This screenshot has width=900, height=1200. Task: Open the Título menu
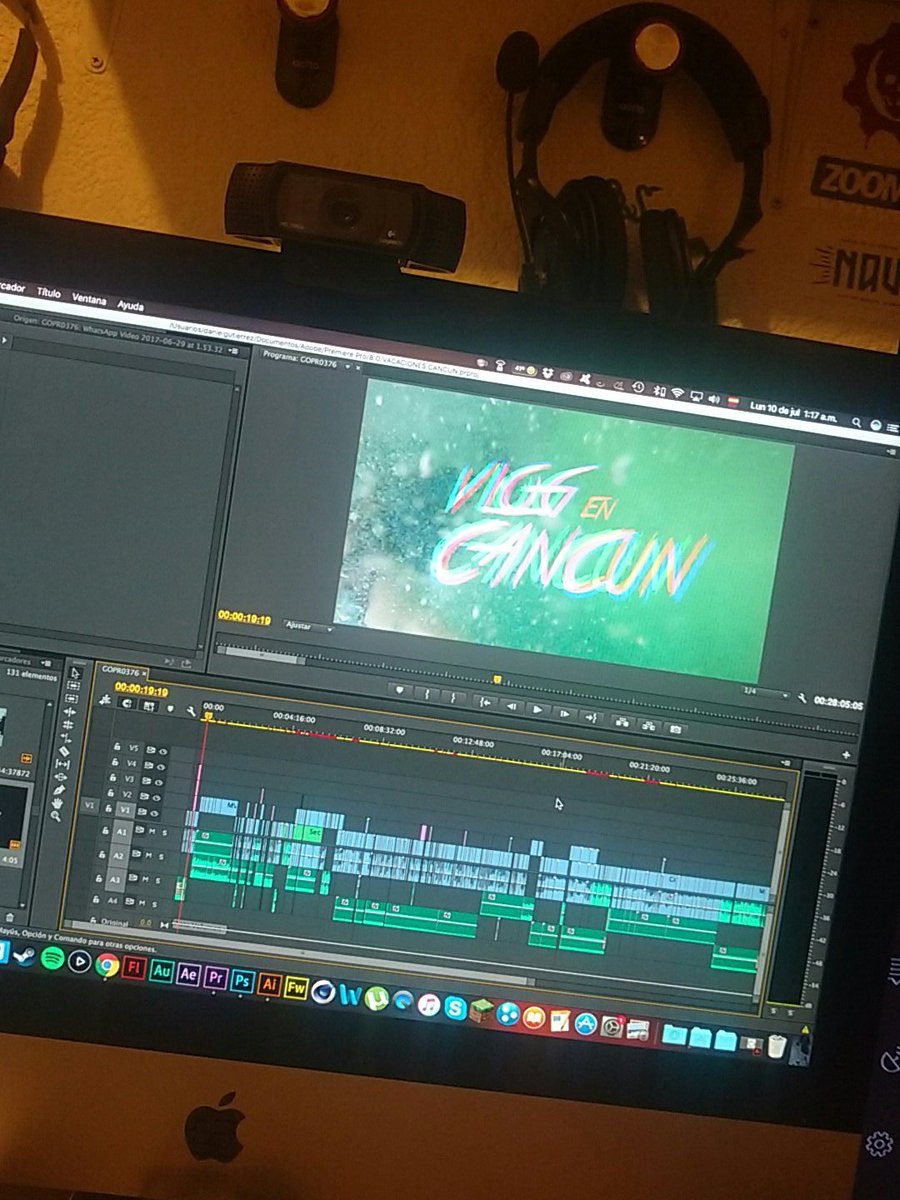pos(48,293)
